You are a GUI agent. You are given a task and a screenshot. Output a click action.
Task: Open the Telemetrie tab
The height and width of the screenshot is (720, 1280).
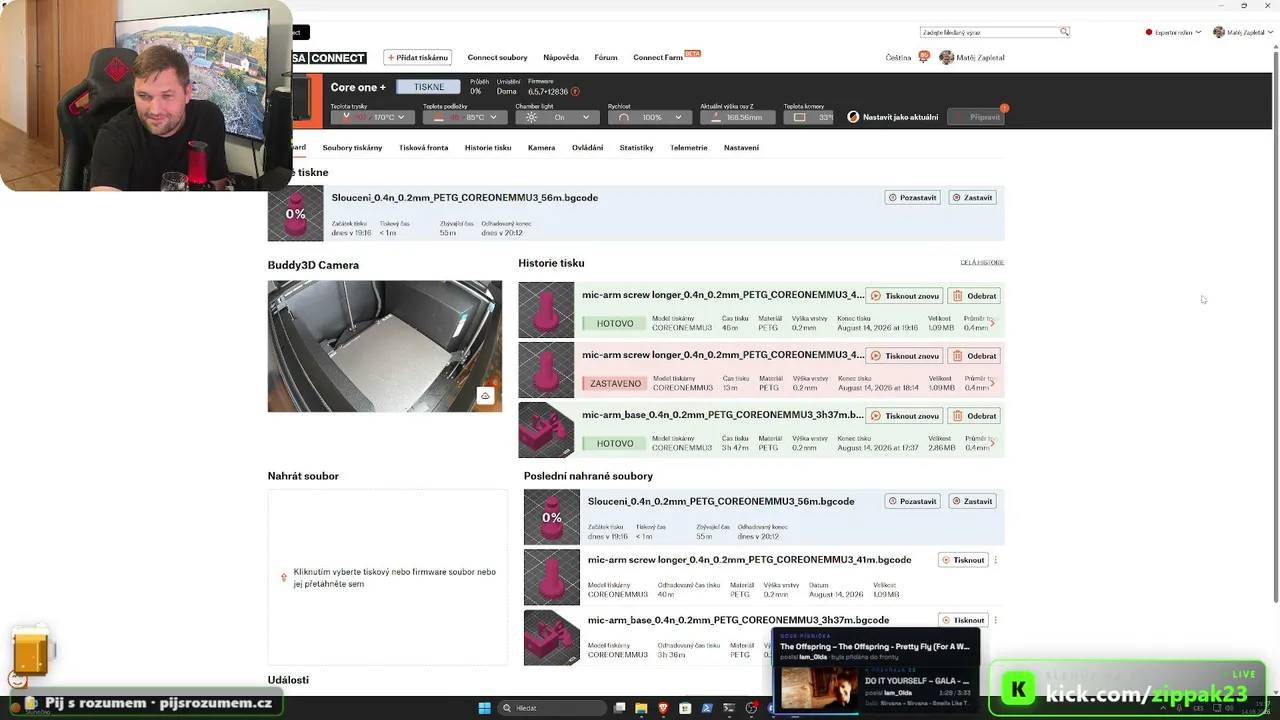coord(689,148)
